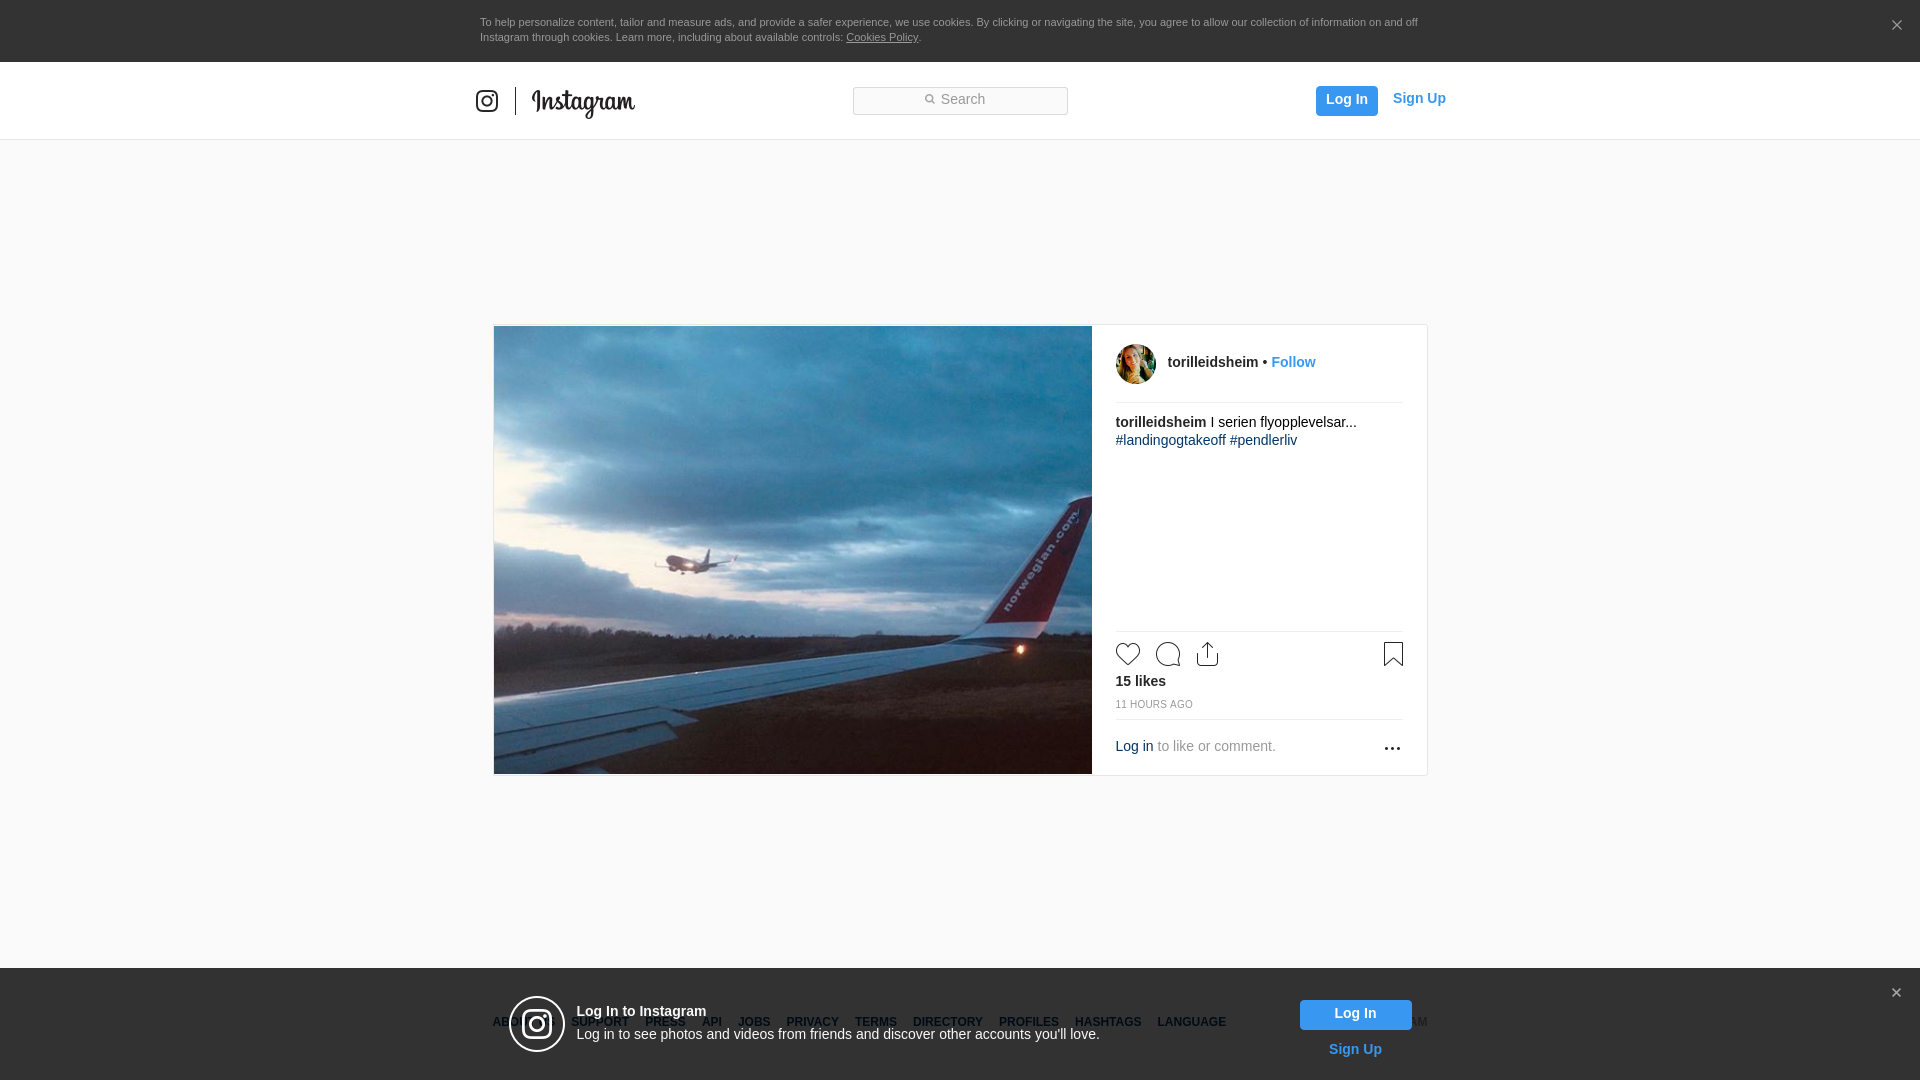Click Log In button in bottom banner
1920x1080 pixels.
click(1355, 1014)
